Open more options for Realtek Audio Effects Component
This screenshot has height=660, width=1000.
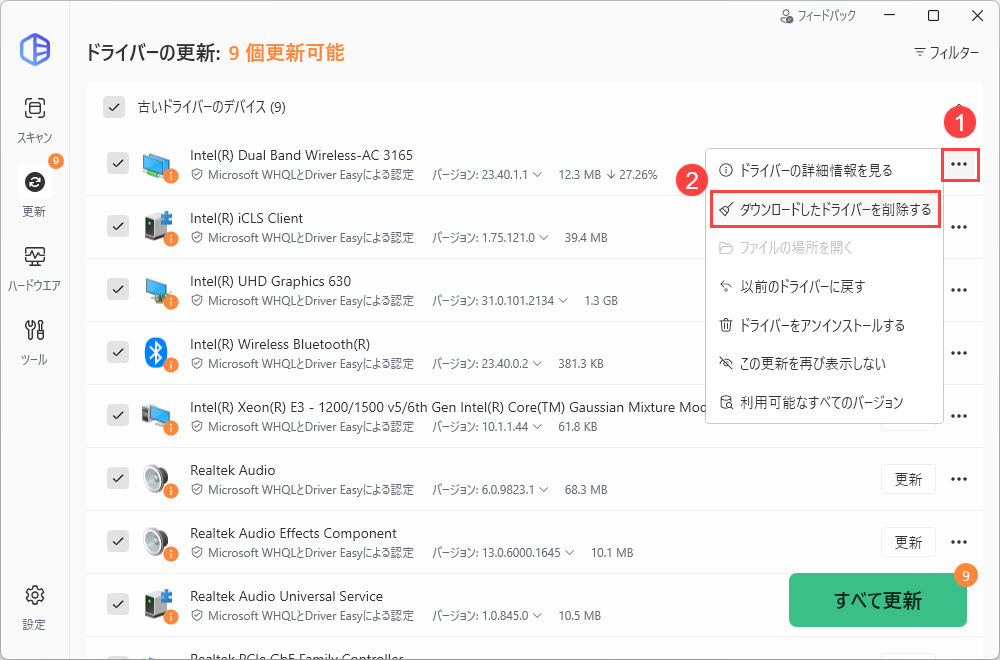click(959, 542)
